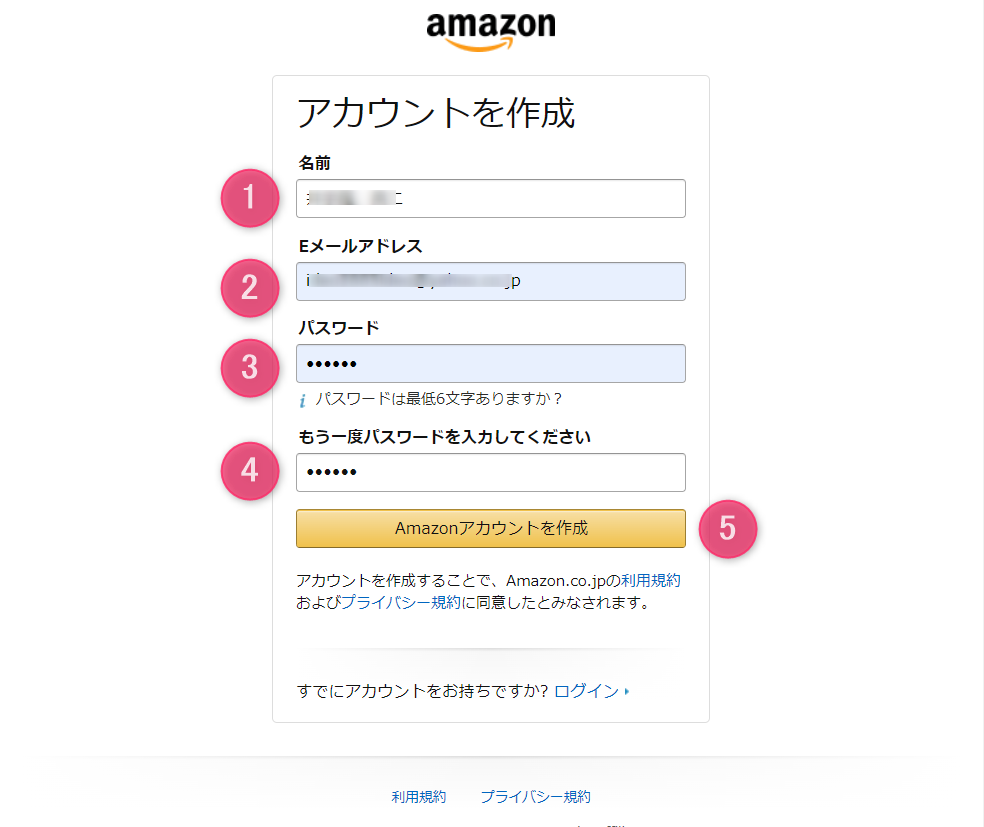Select the パスワード password field
This screenshot has height=827, width=984.
tap(490, 363)
